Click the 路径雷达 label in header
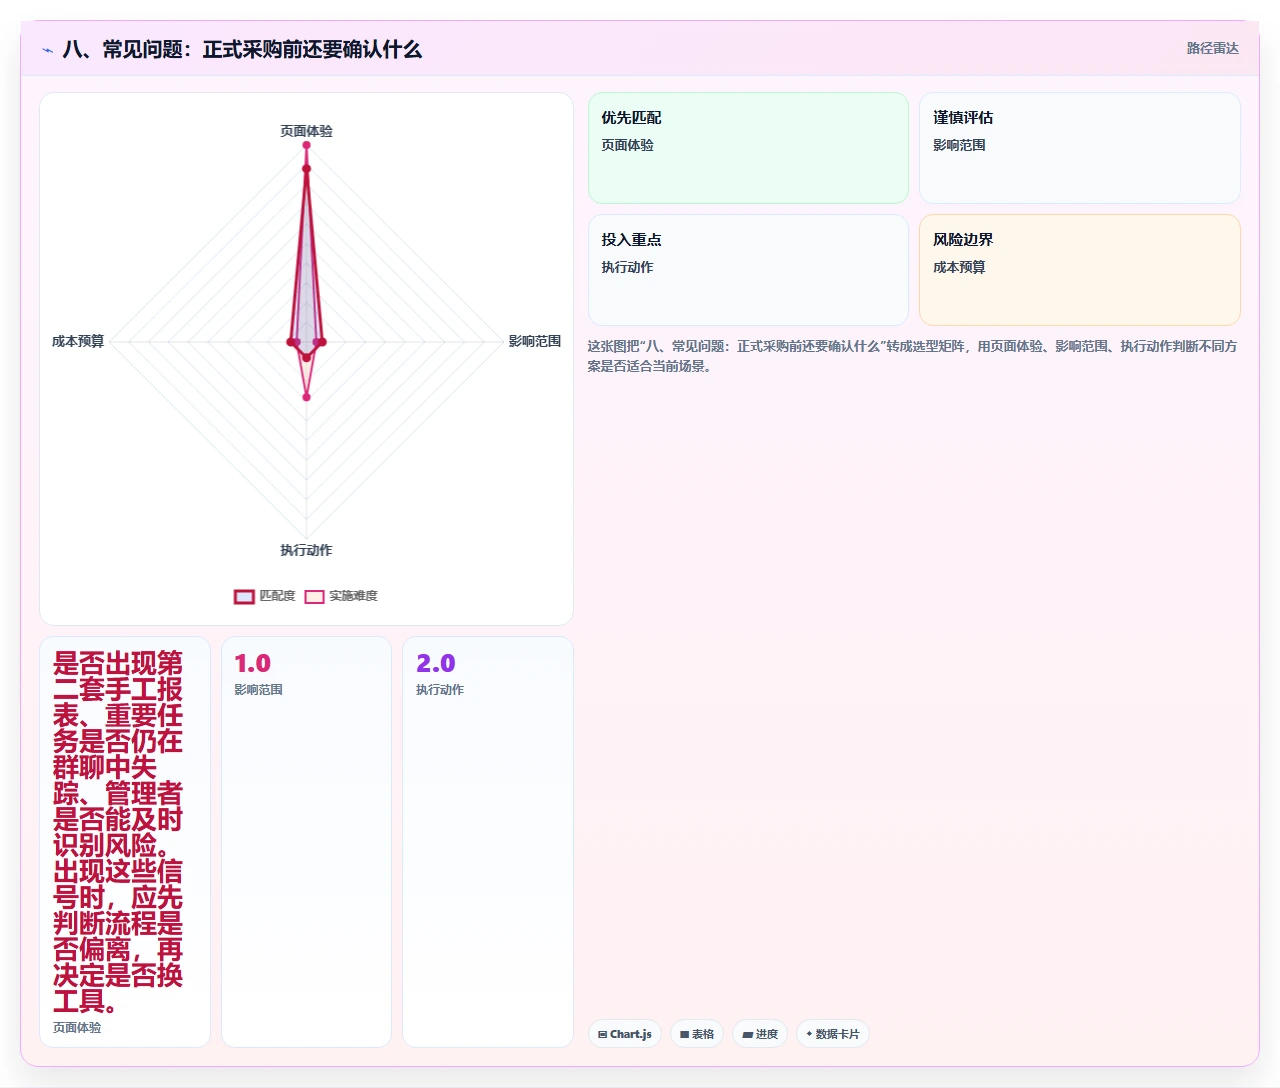 [x=1212, y=48]
